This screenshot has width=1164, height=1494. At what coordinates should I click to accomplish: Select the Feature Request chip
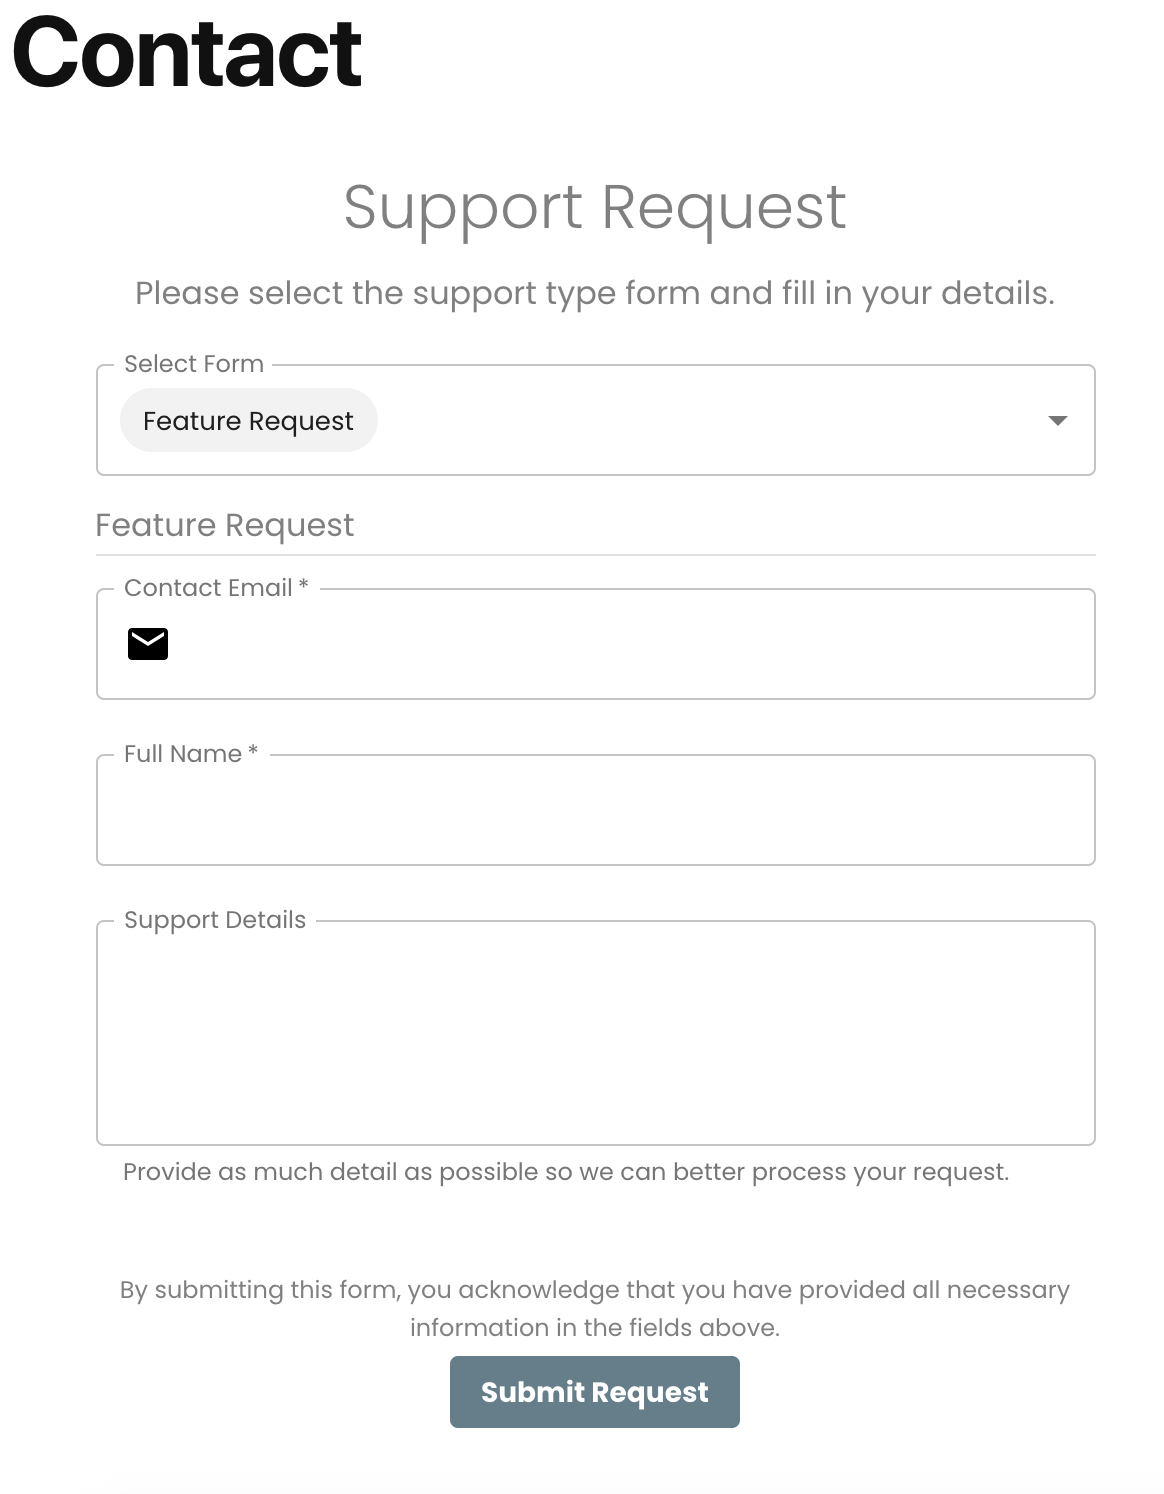point(248,420)
